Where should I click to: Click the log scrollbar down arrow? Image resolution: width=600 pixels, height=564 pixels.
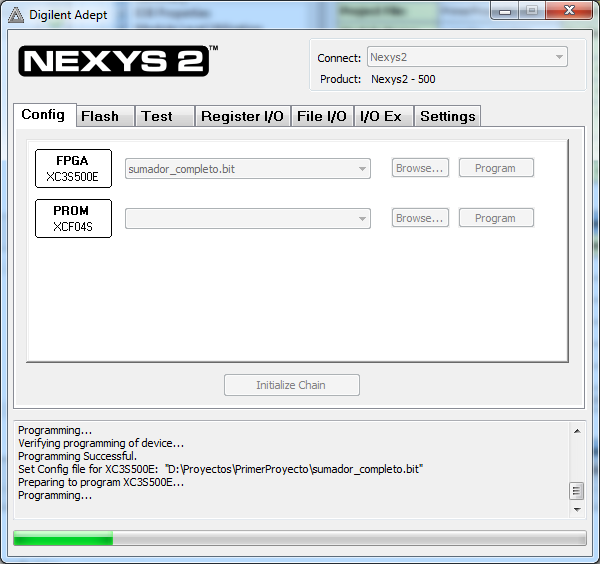click(x=577, y=510)
